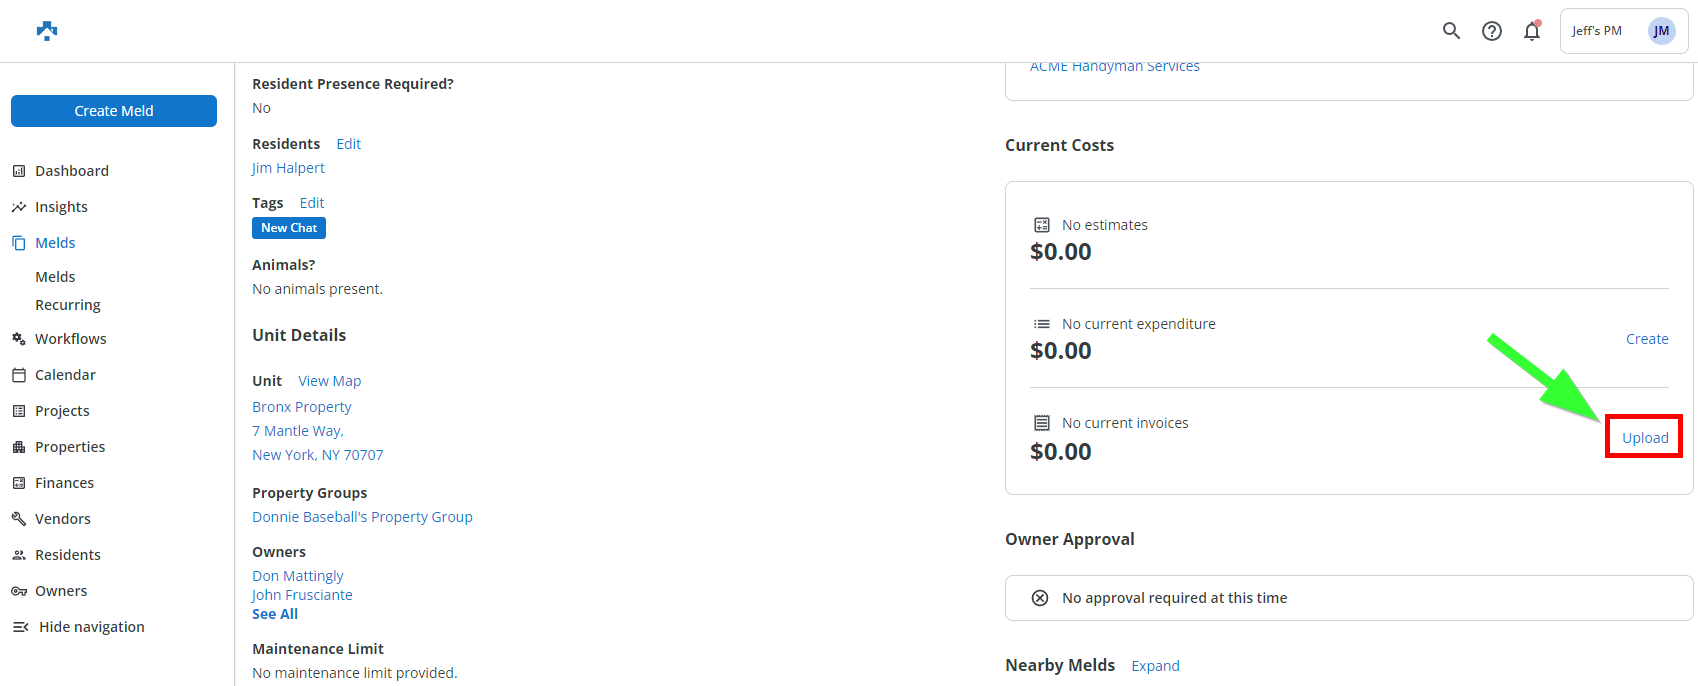Screen dimensions: 1698x686
Task: Go to Insights in sidebar
Action: coord(61,207)
